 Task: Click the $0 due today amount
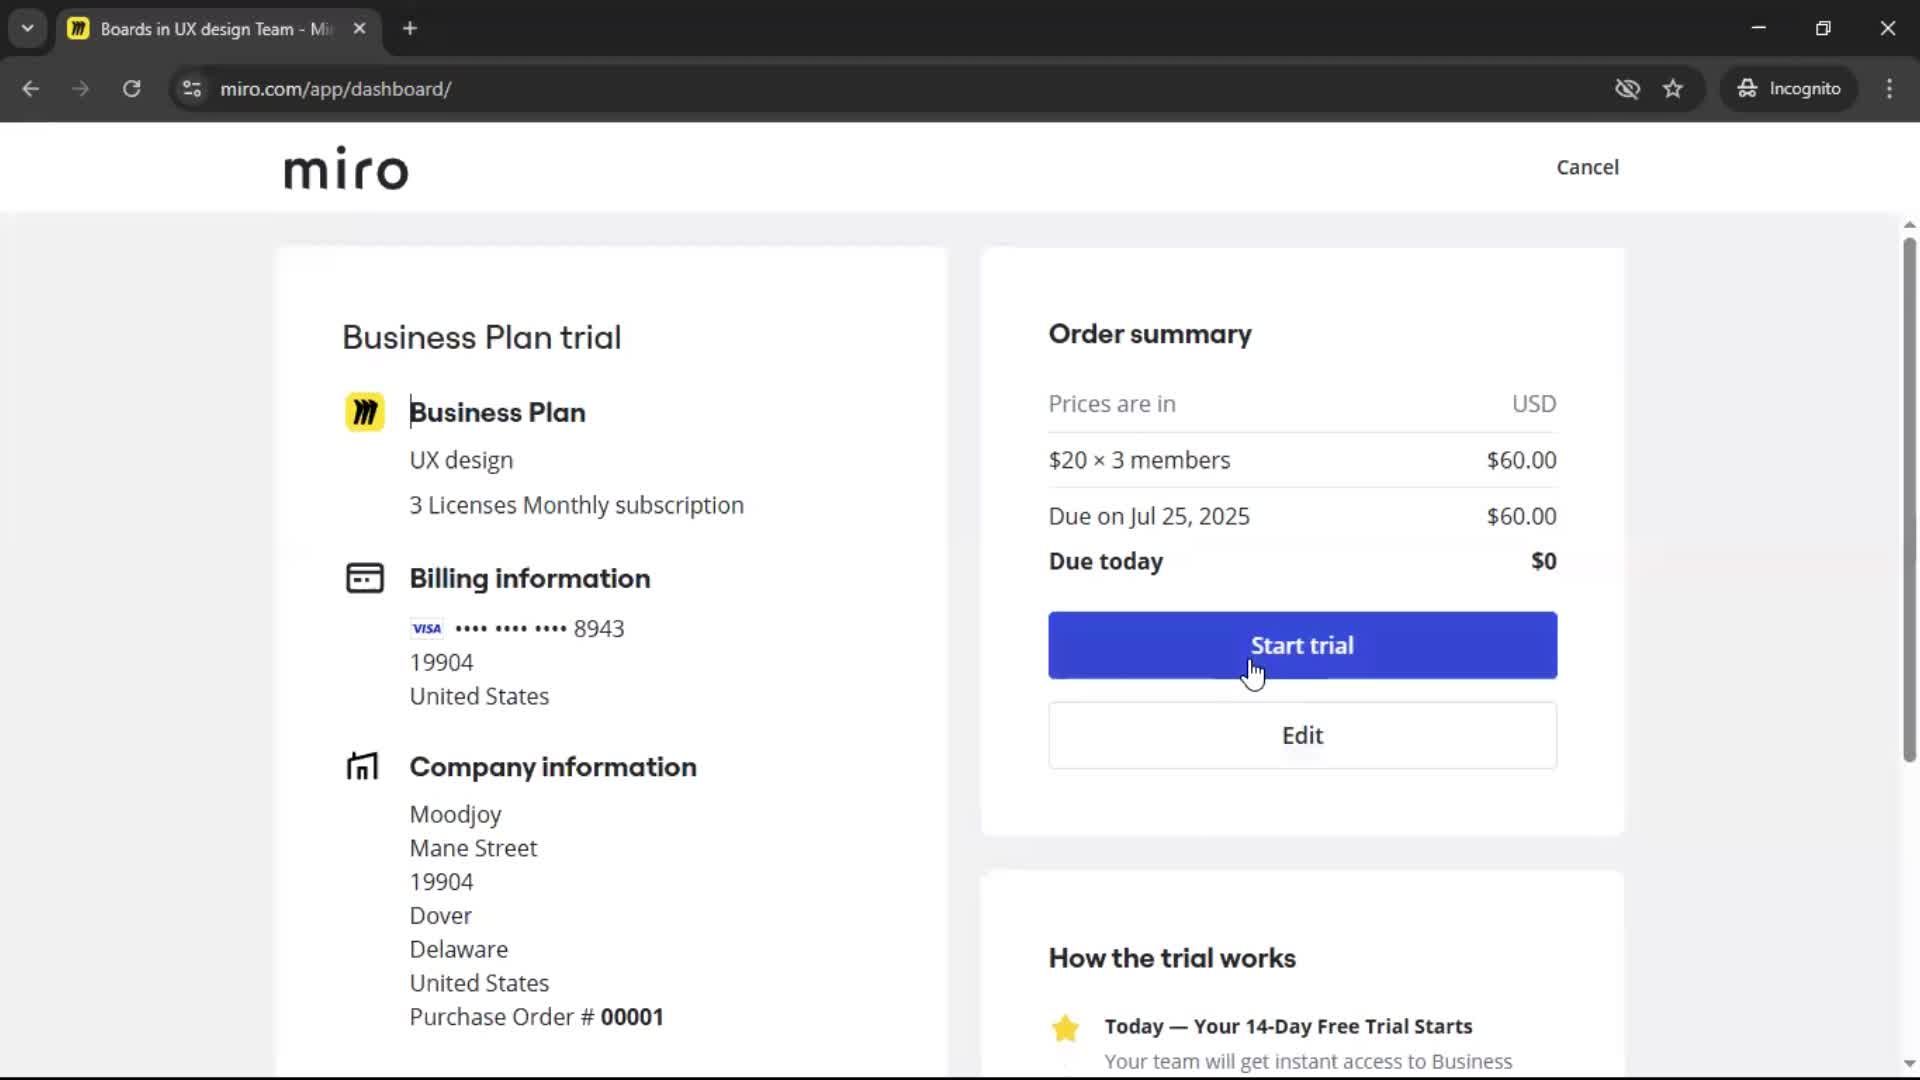[1543, 561]
